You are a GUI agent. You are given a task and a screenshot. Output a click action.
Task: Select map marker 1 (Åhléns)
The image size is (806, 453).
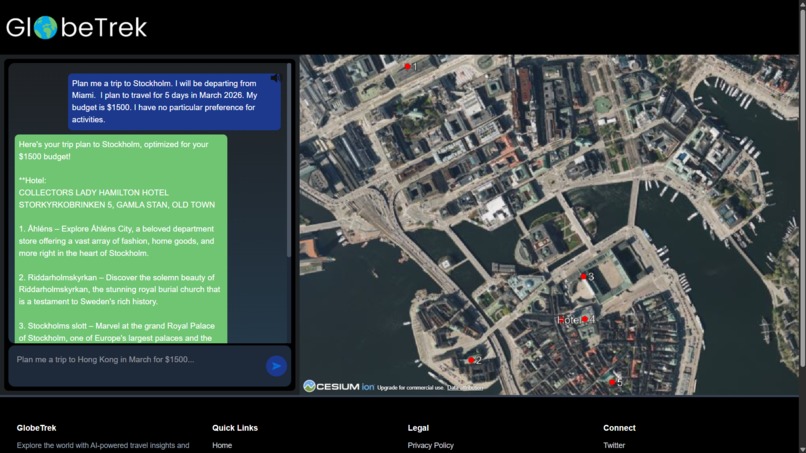408,66
